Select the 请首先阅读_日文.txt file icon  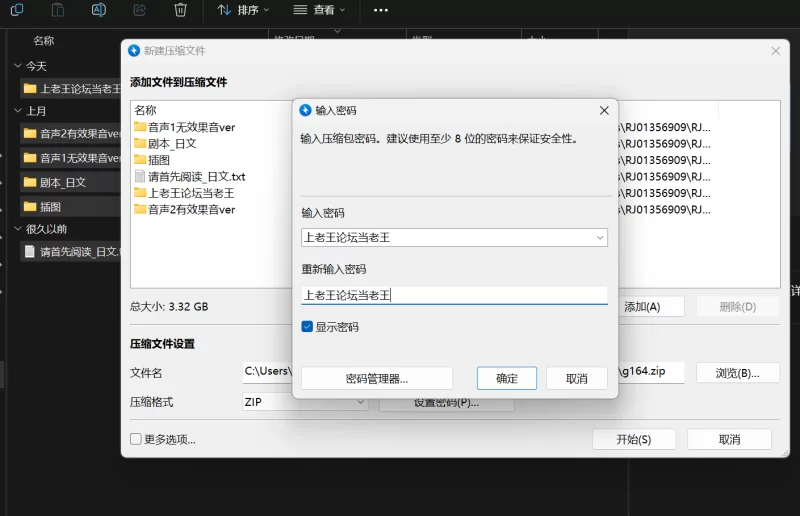pos(140,177)
